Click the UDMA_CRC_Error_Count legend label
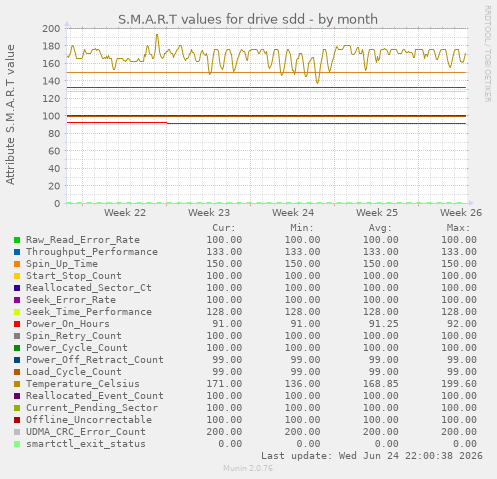 tap(86, 432)
